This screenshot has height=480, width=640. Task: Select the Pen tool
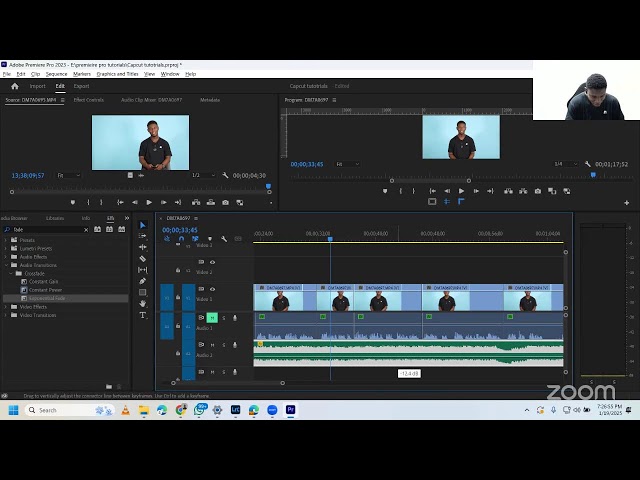pyautogui.click(x=142, y=281)
